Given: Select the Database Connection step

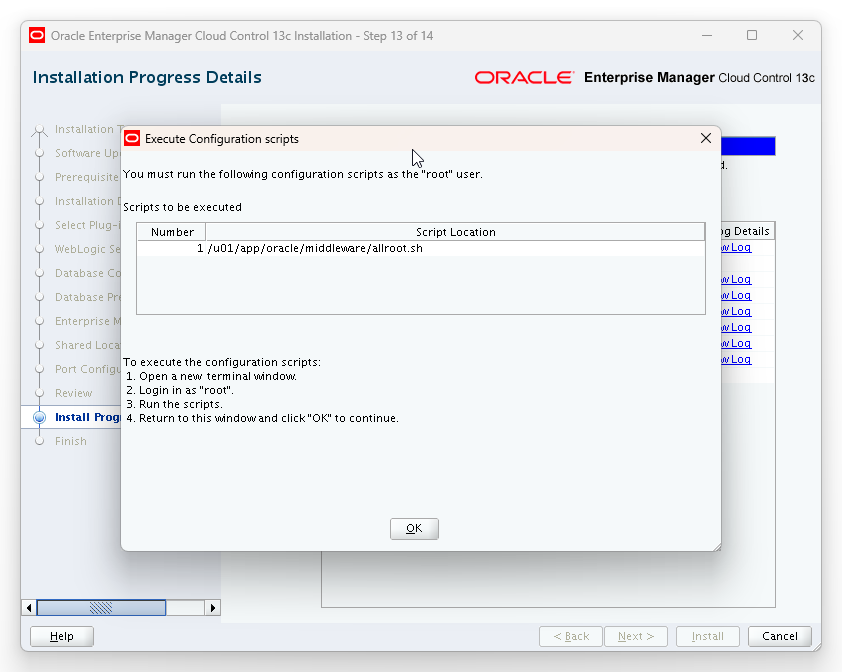Looking at the screenshot, I should point(88,273).
